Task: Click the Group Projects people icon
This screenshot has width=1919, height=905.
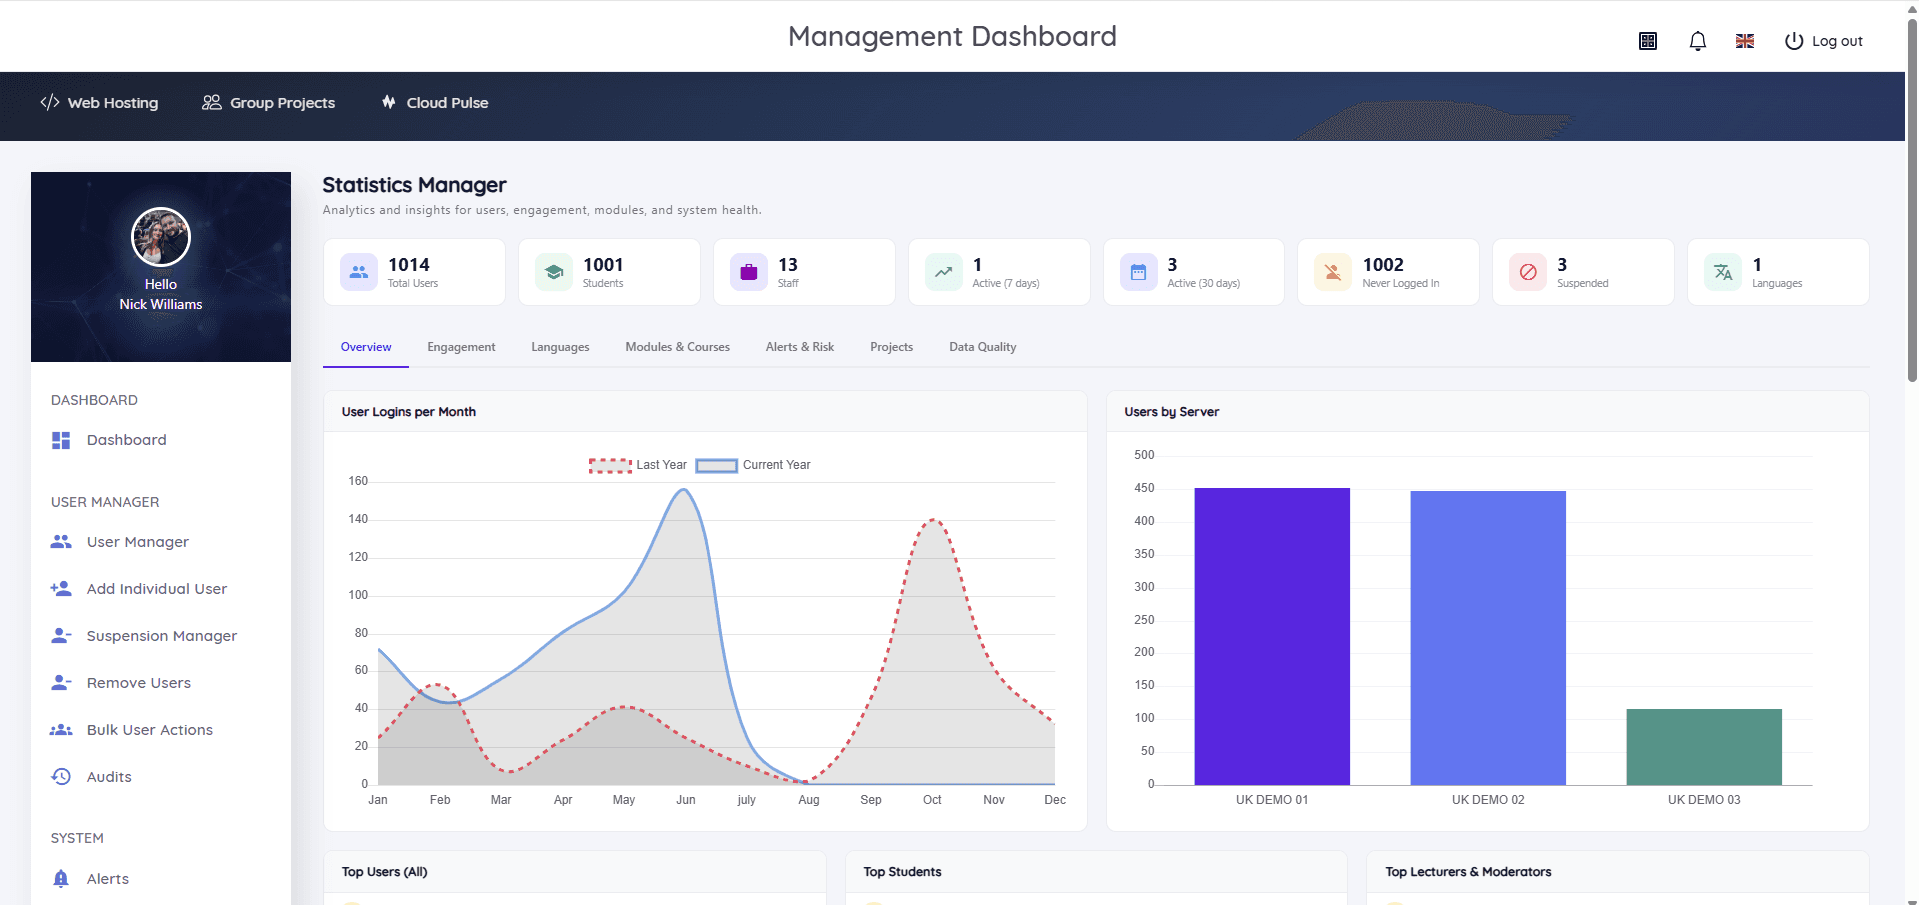Action: [x=212, y=102]
